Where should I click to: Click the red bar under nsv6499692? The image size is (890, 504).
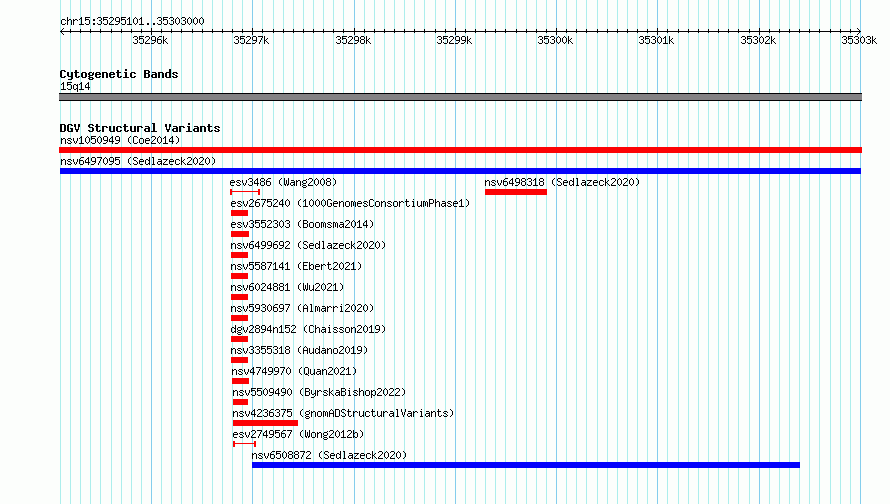(240, 255)
